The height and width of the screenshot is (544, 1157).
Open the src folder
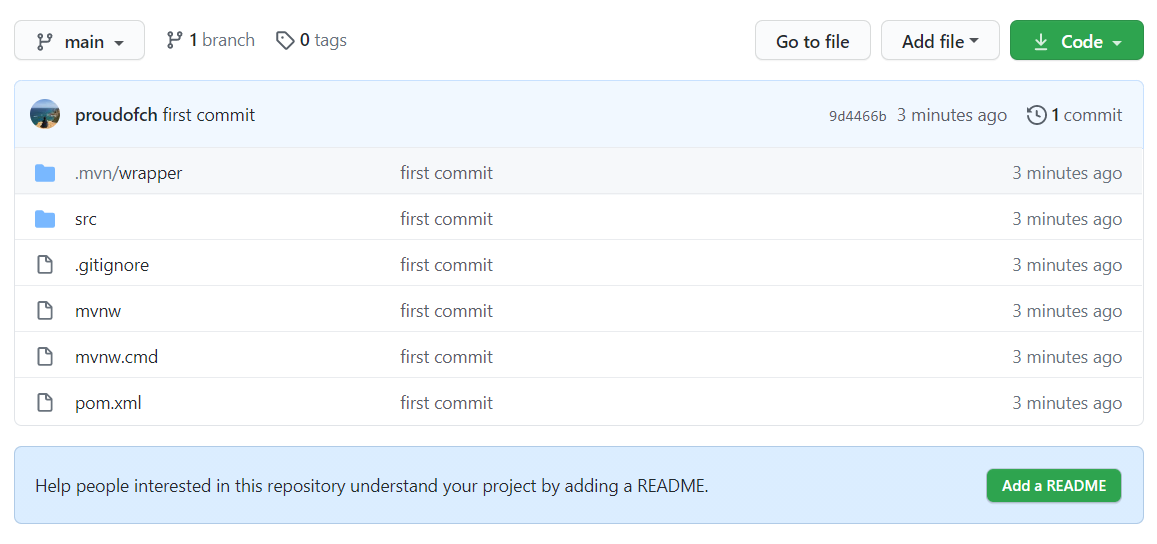pyautogui.click(x=86, y=219)
